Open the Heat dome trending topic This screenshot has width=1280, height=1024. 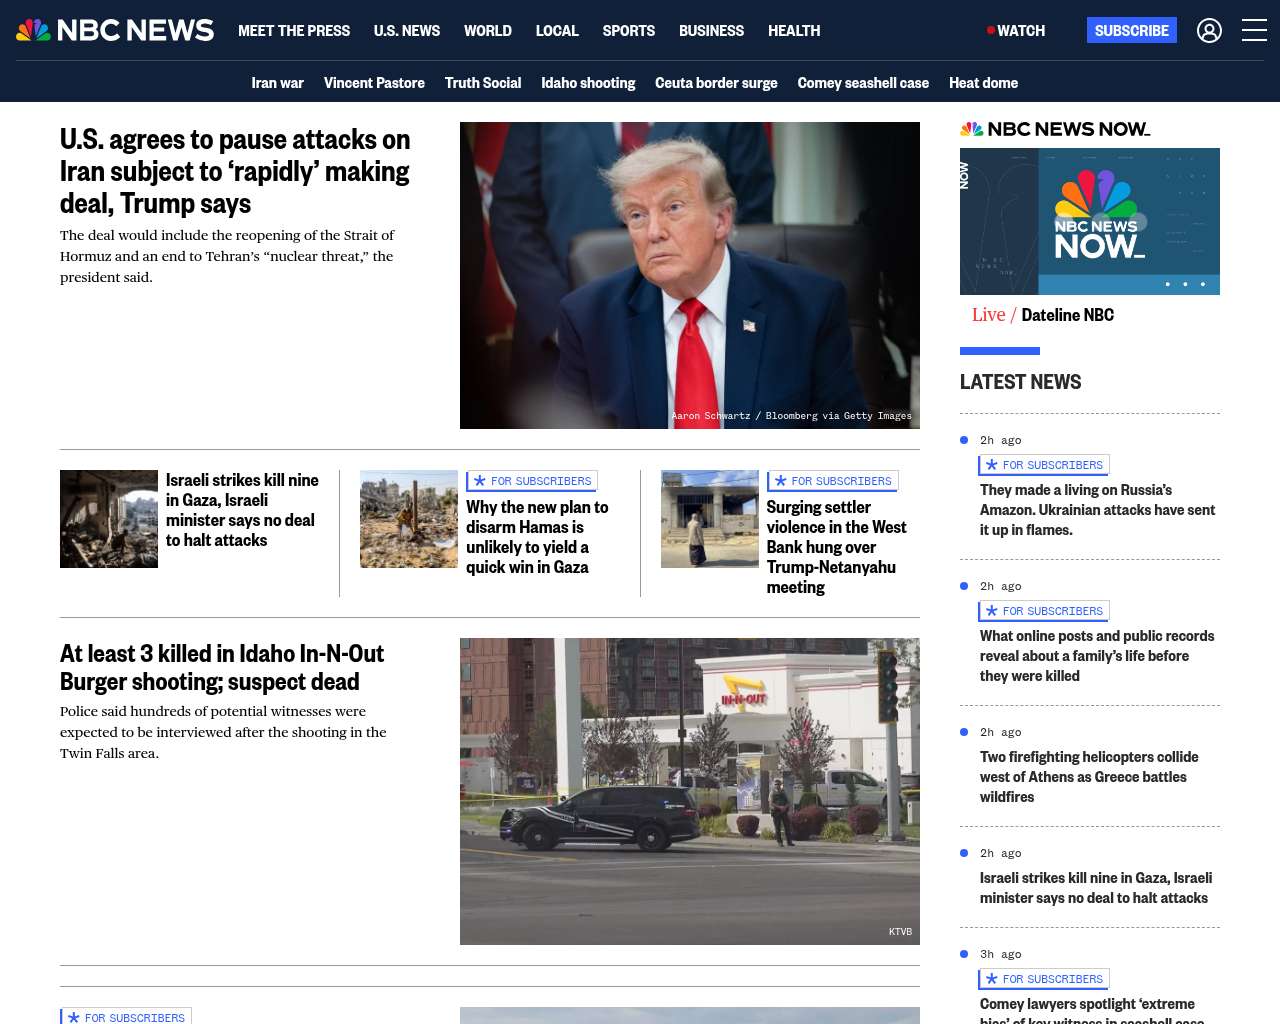click(x=983, y=83)
